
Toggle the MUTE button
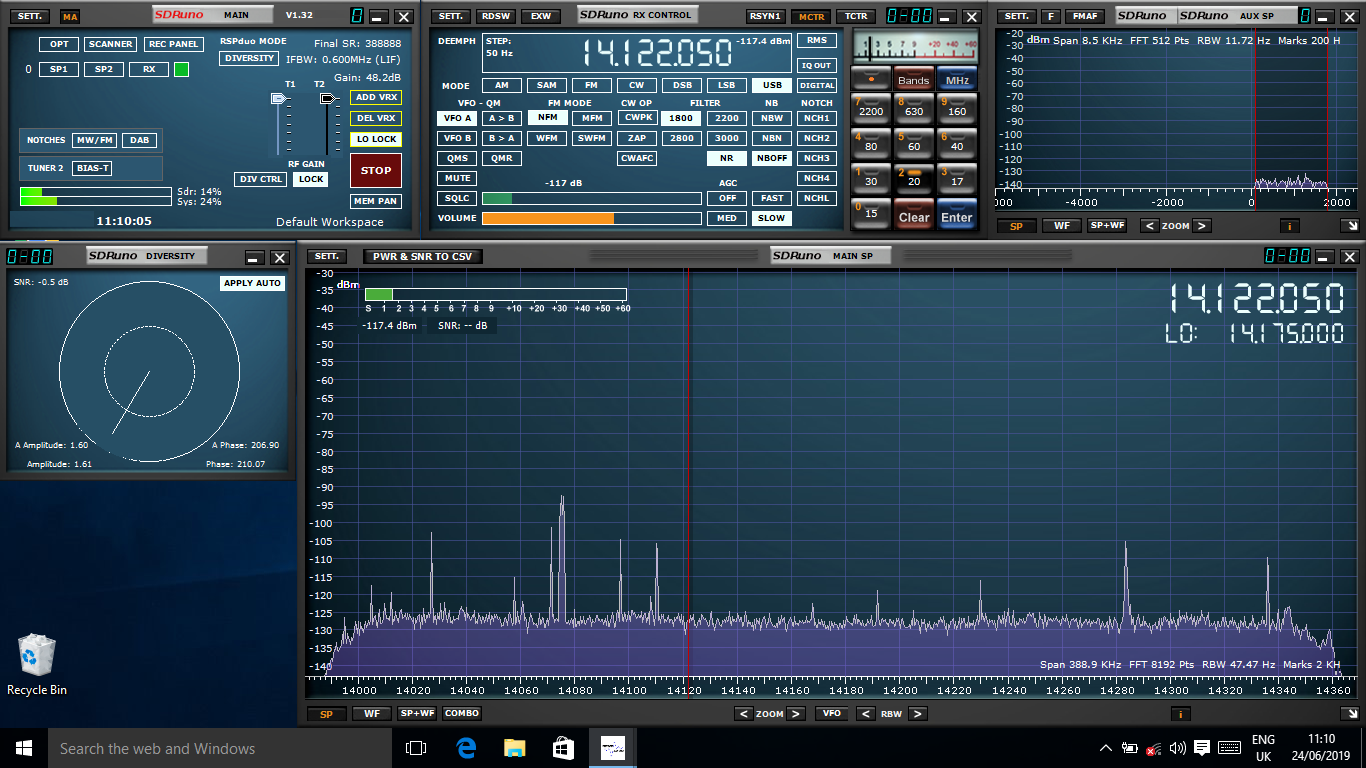point(457,178)
